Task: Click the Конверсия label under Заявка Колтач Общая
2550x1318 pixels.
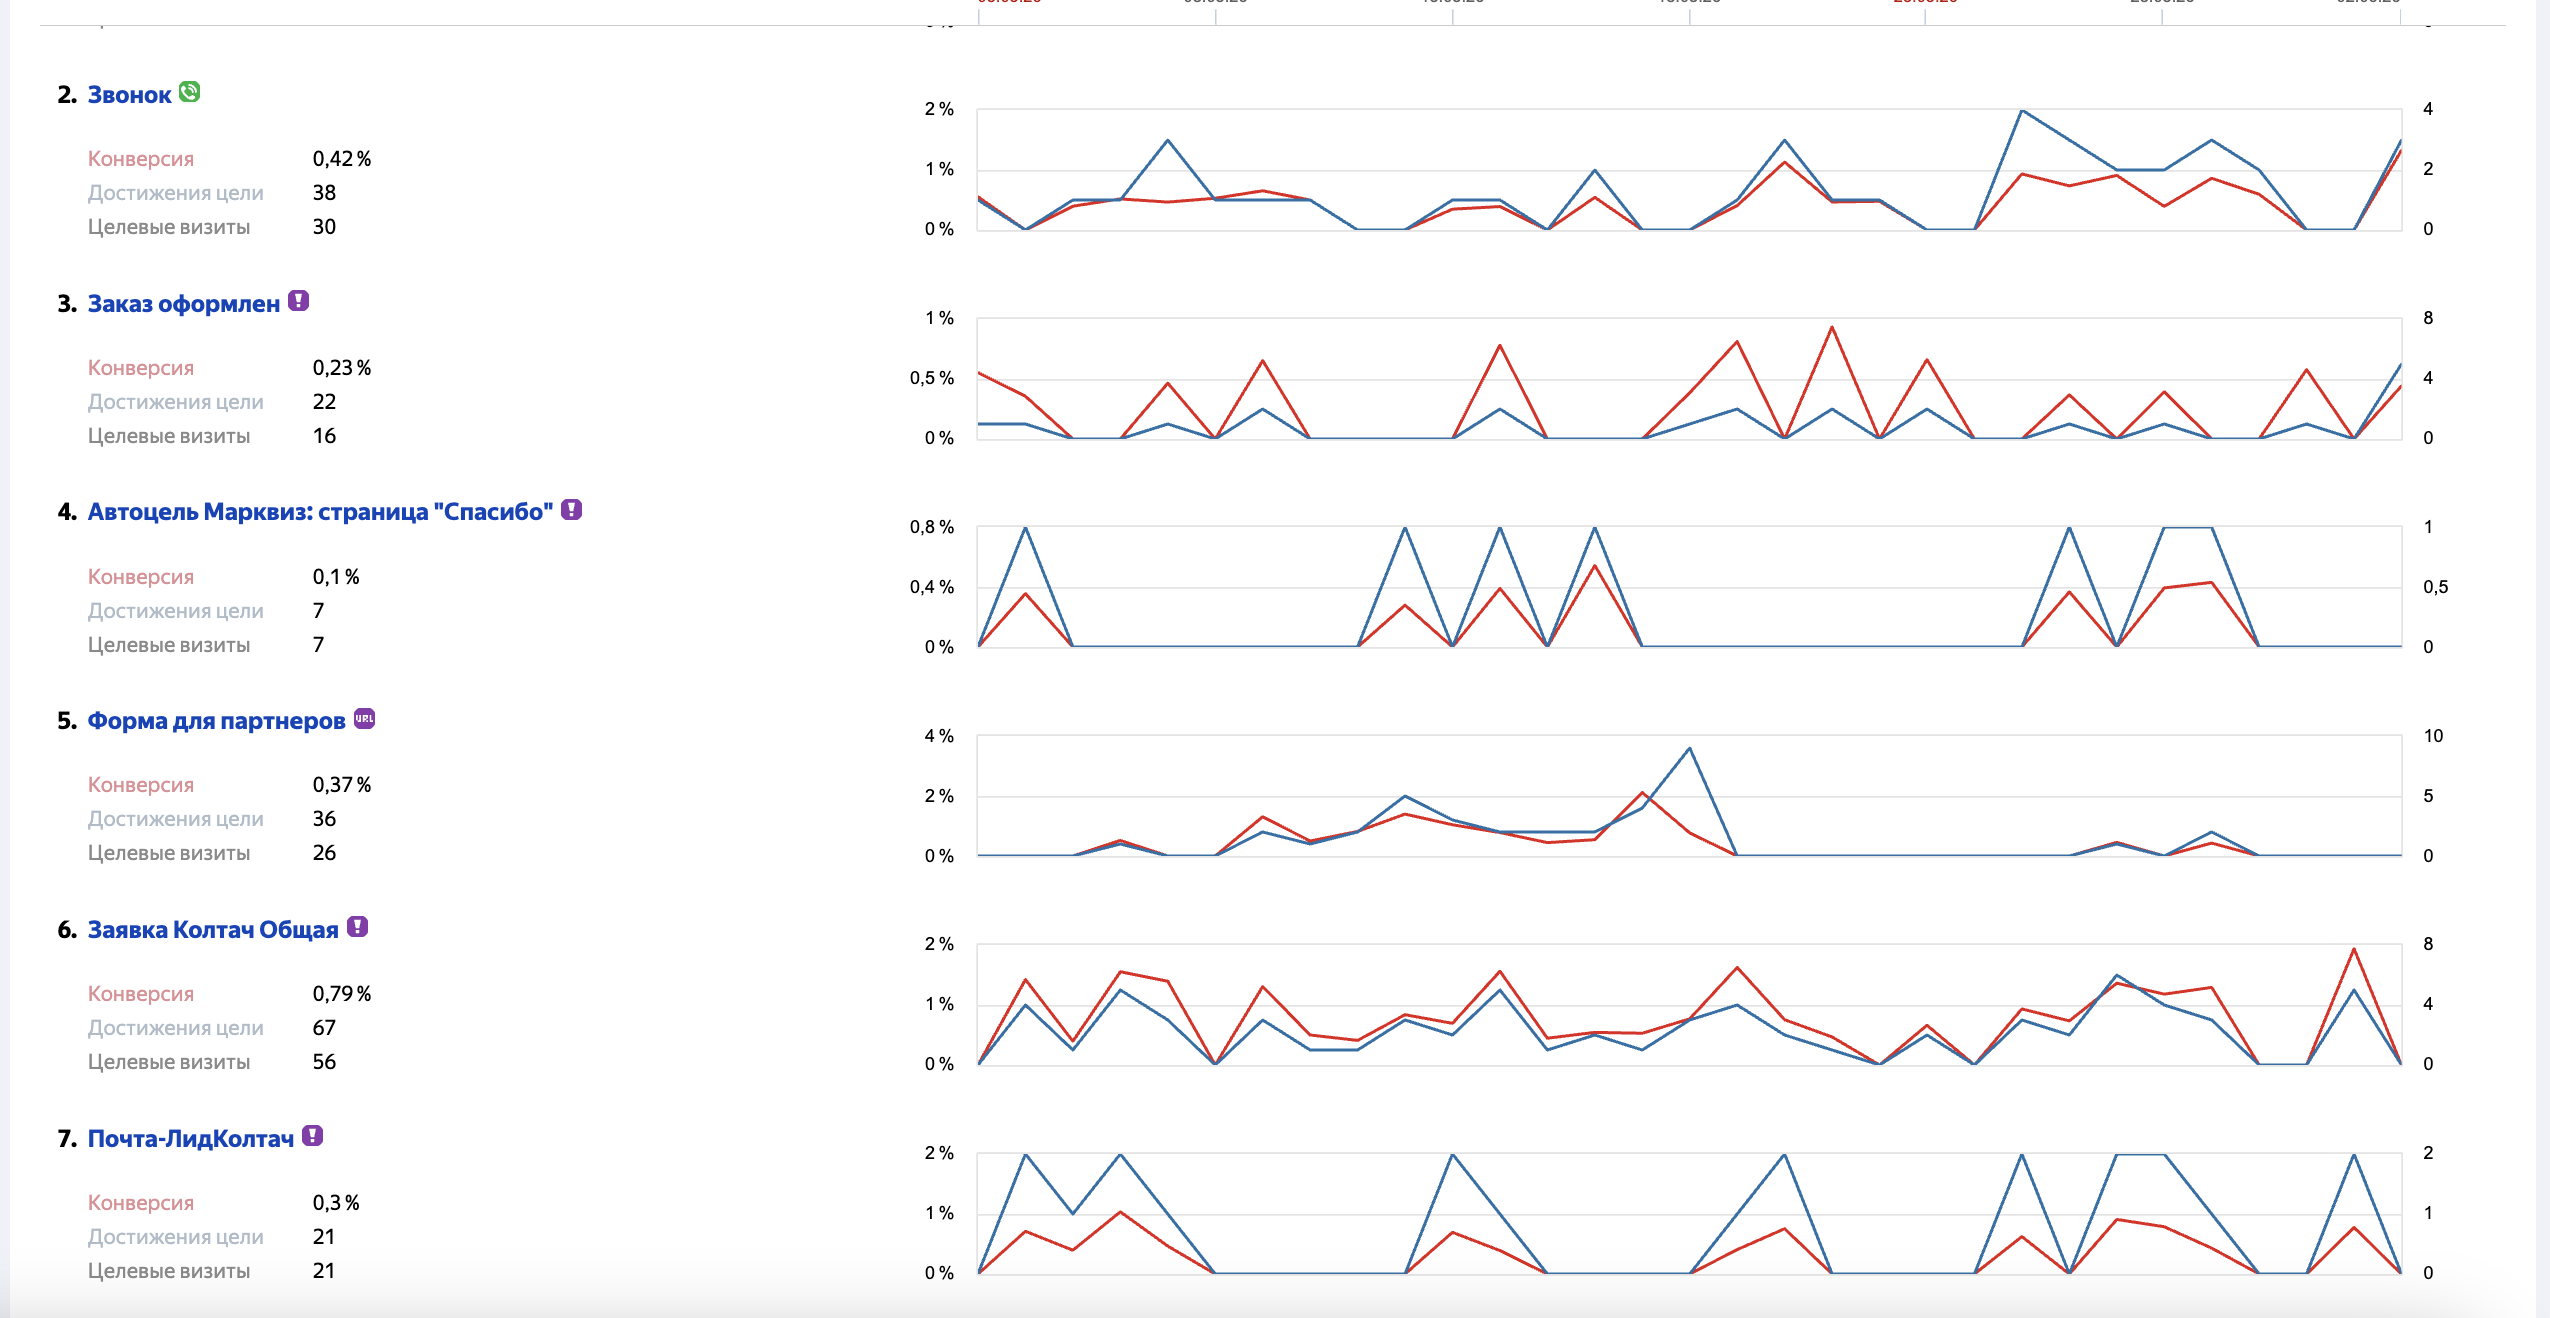Action: [x=141, y=994]
